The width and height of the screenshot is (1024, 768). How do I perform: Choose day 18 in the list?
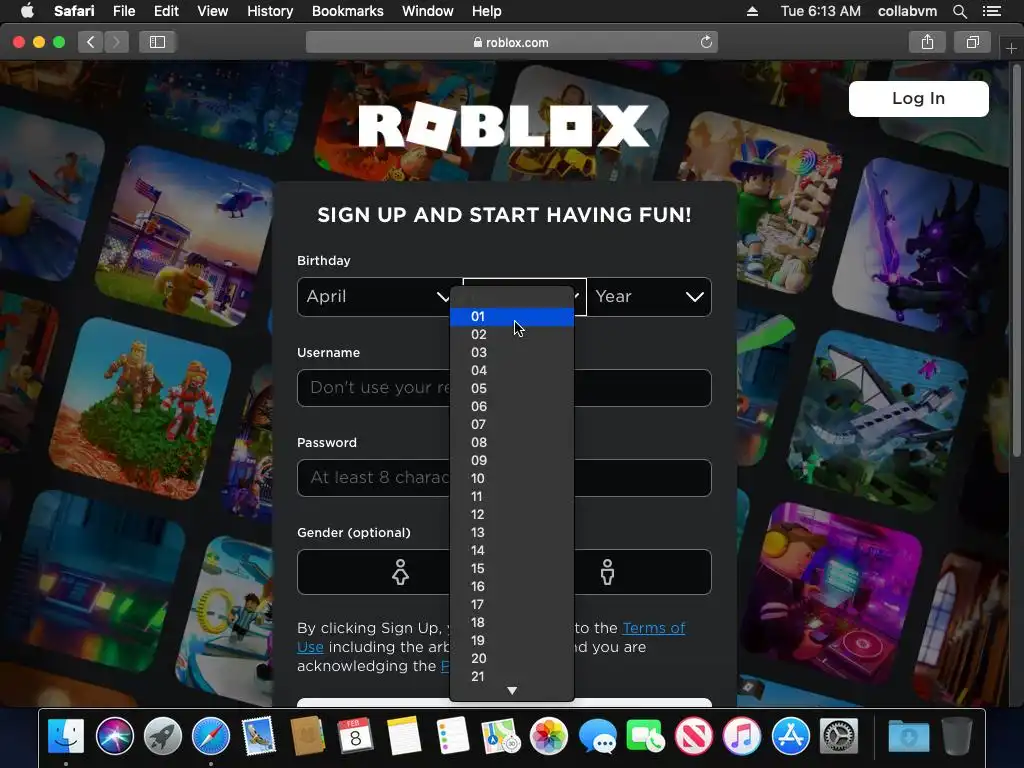[x=512, y=623]
